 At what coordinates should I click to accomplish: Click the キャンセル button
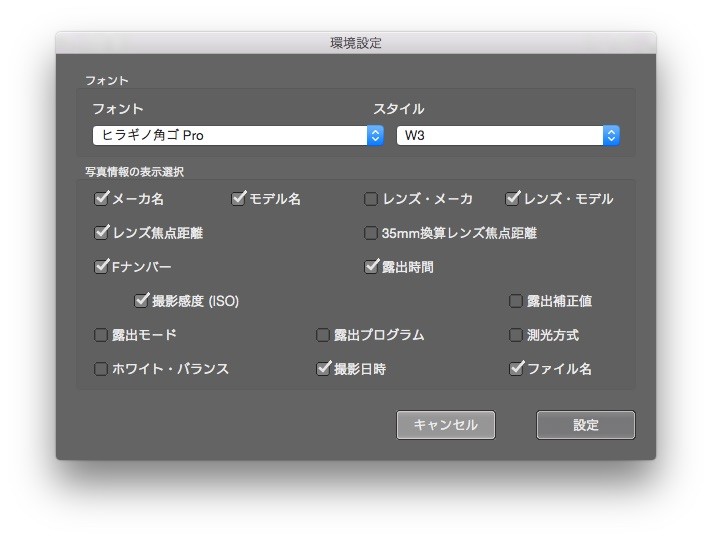point(445,425)
